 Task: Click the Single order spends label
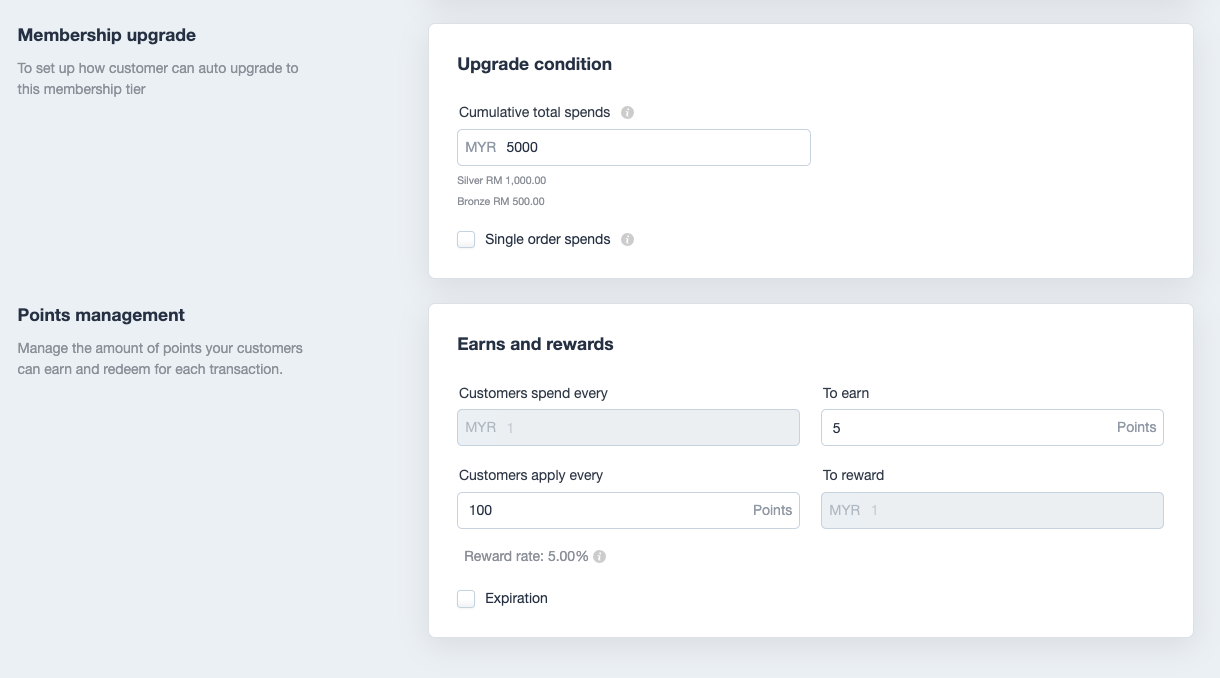click(x=547, y=240)
